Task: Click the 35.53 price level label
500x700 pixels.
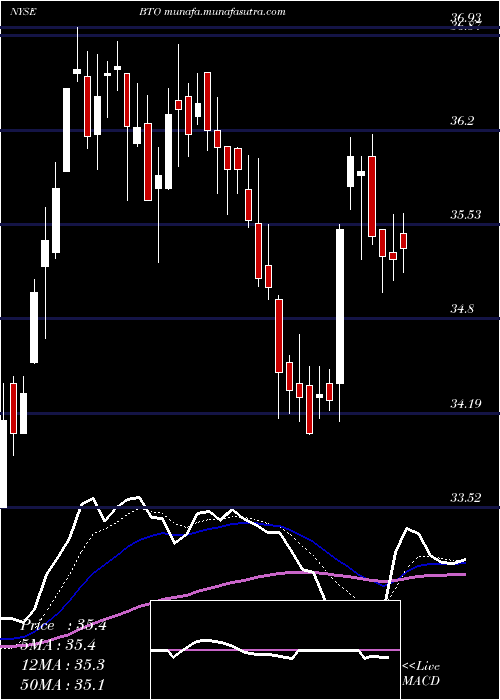Action: 466,215
